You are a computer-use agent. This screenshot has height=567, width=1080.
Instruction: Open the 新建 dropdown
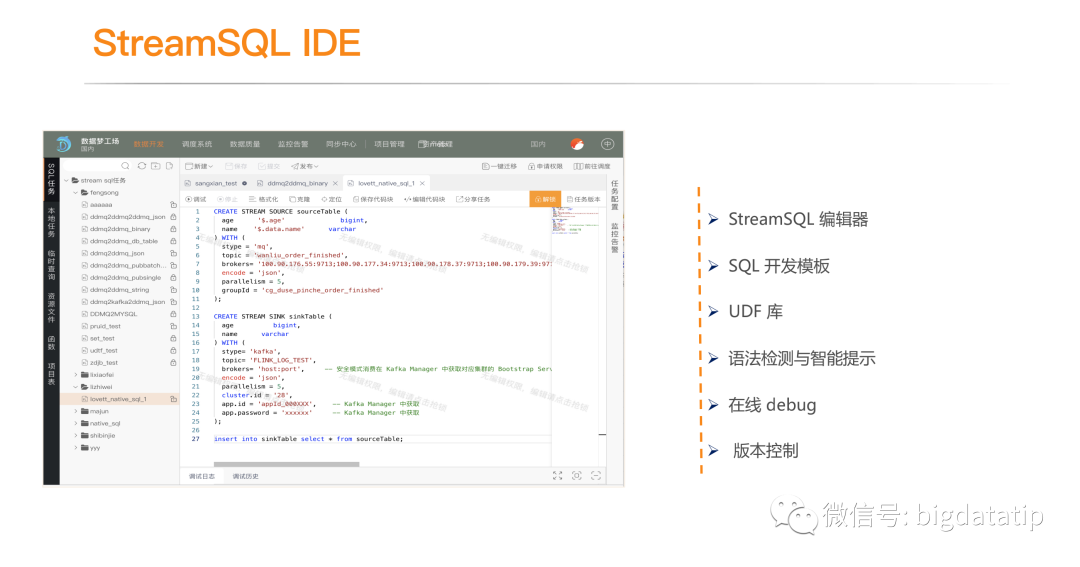pyautogui.click(x=199, y=166)
